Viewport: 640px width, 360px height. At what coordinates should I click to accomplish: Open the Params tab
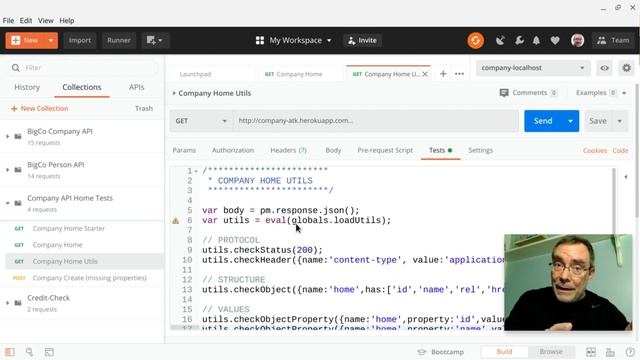click(184, 150)
